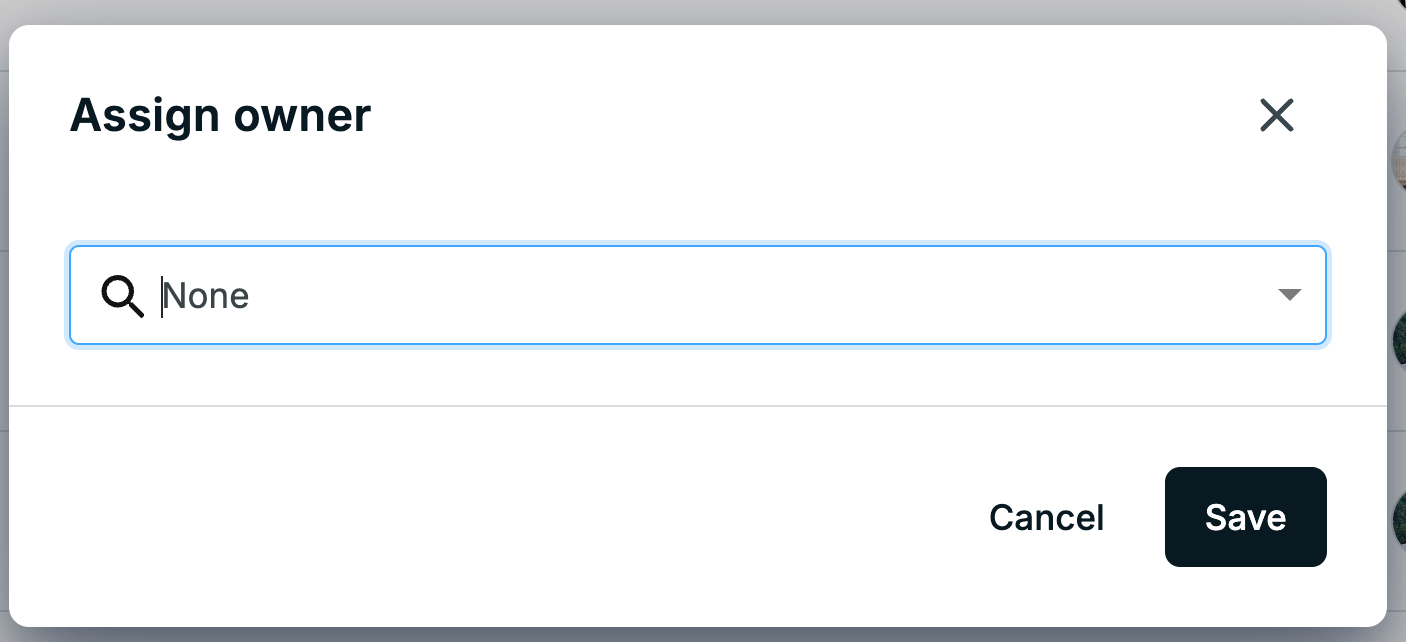This screenshot has width=1406, height=642.
Task: Cancel the owner assignment
Action: [1046, 517]
